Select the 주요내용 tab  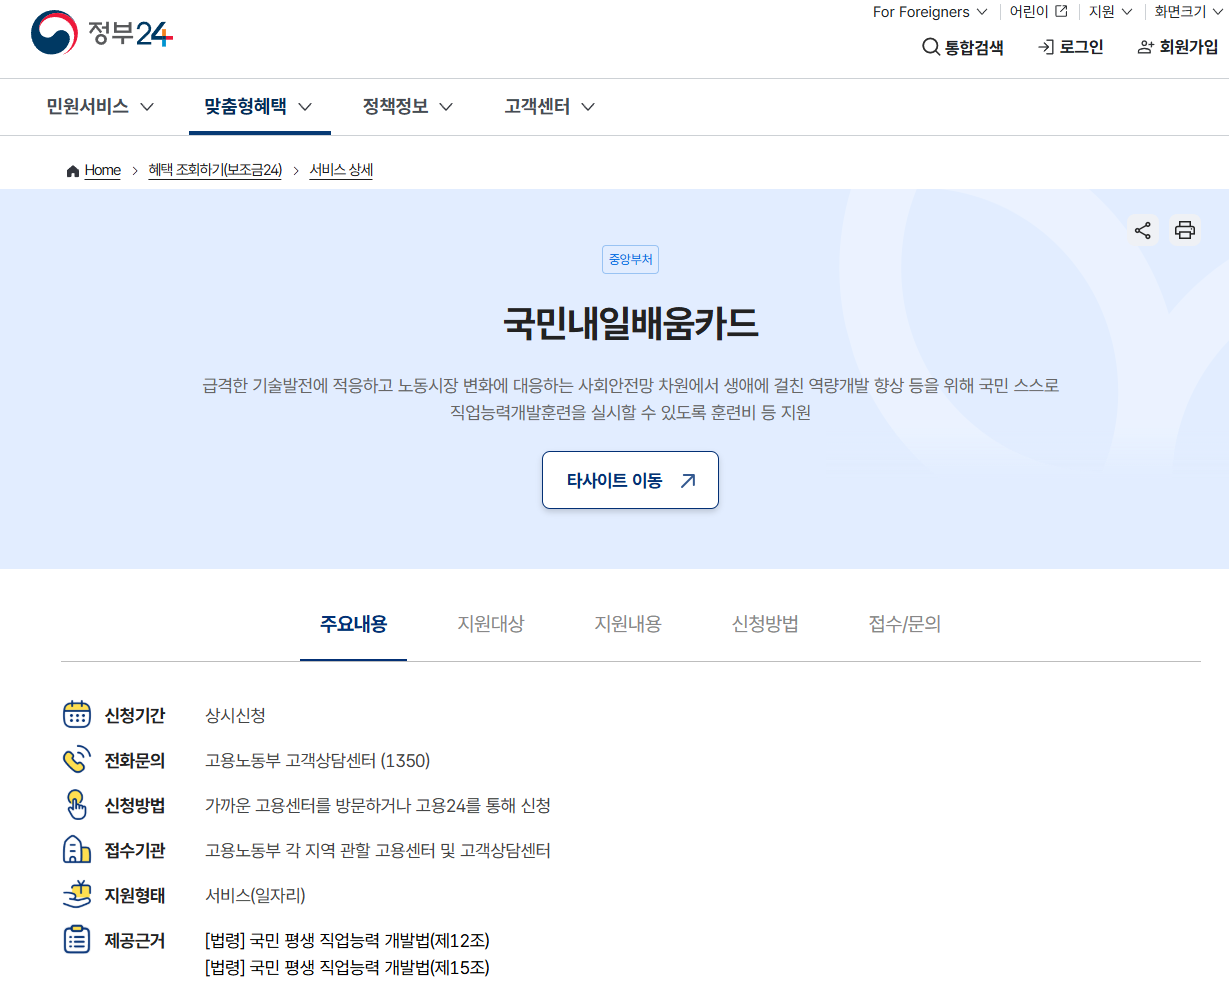(x=353, y=625)
